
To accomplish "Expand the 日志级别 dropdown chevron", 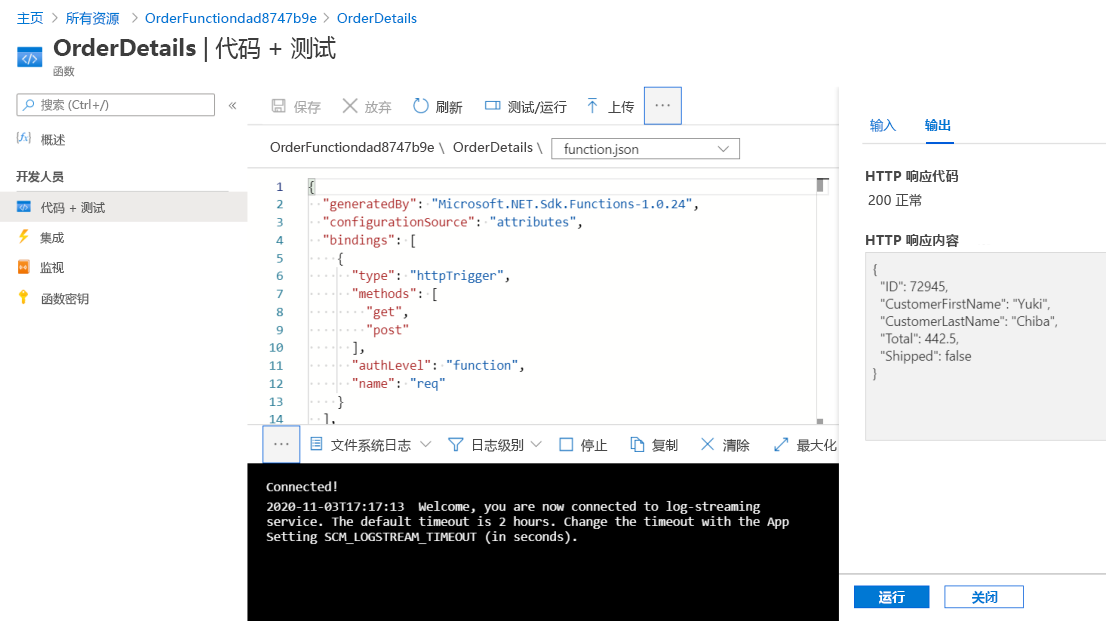I will [536, 445].
